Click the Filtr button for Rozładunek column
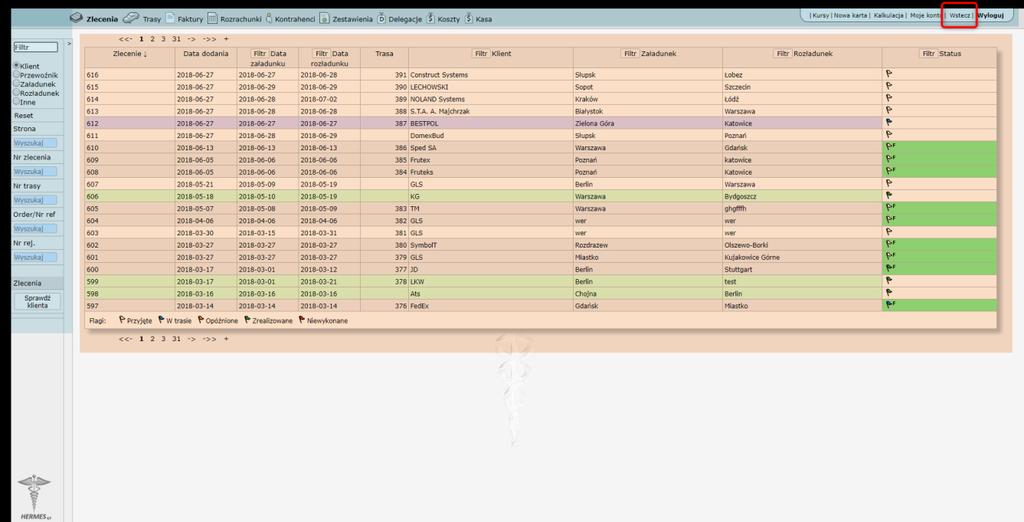 point(782,54)
